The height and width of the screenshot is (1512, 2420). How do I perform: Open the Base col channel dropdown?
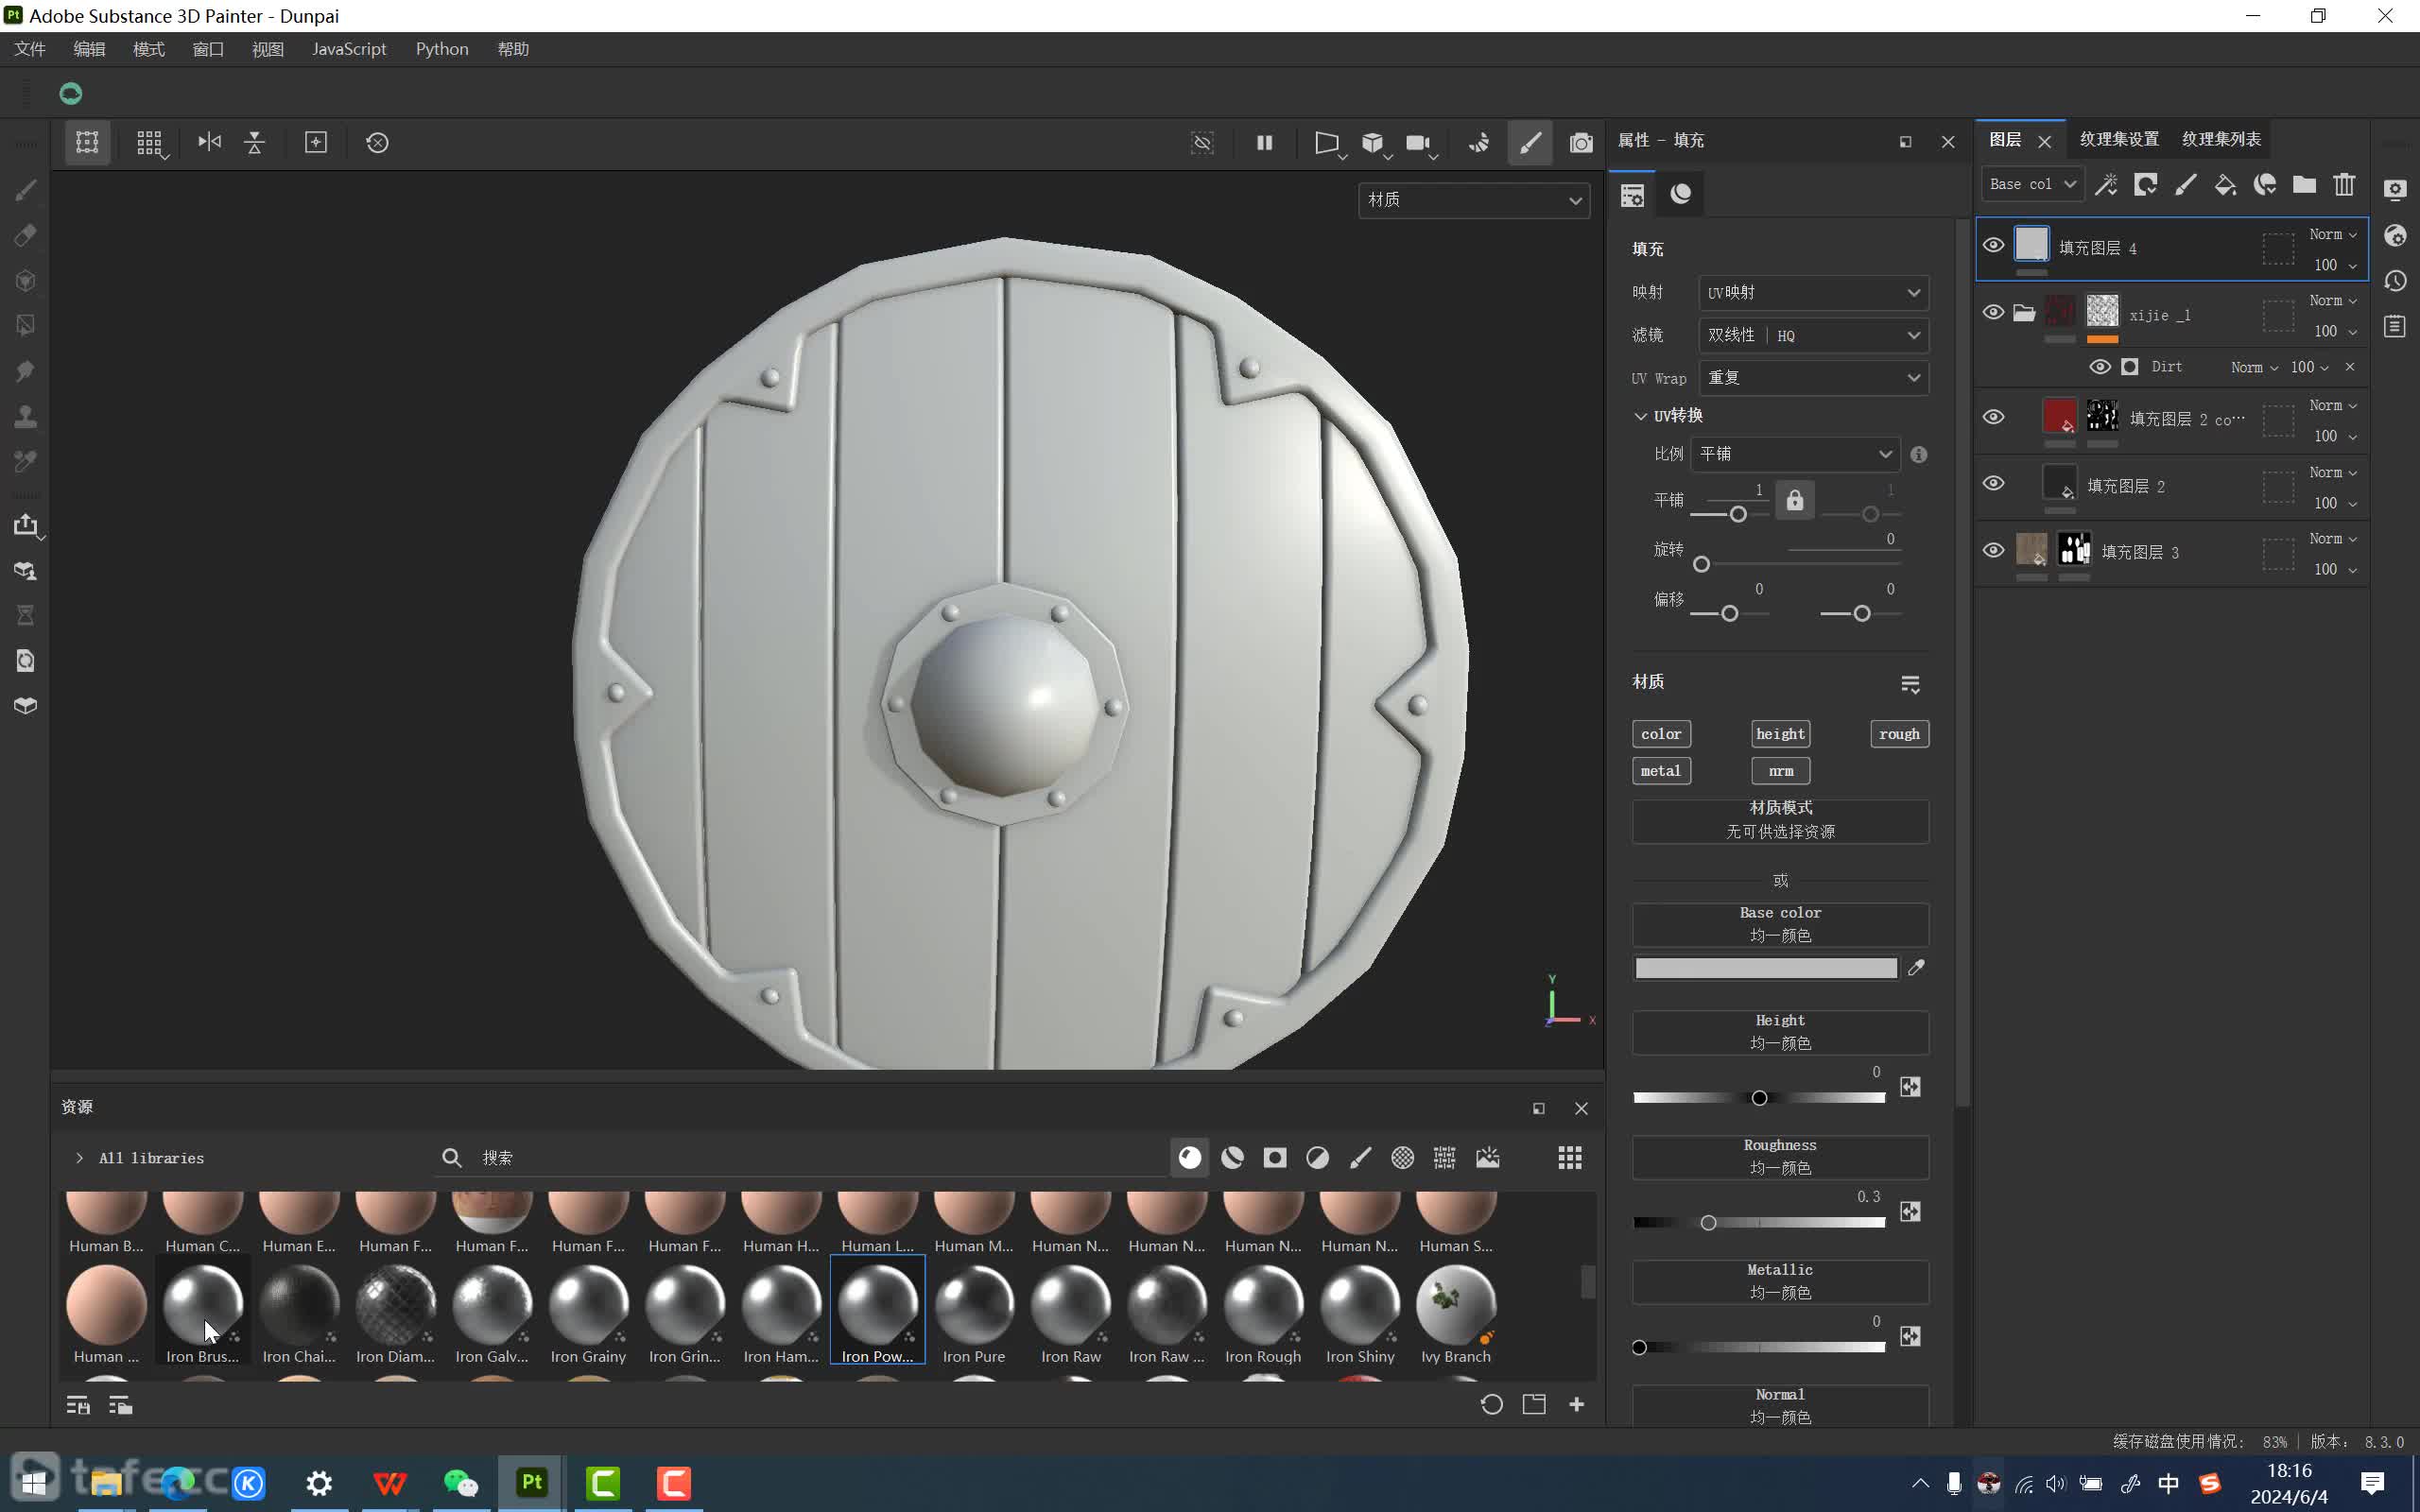coord(2032,184)
